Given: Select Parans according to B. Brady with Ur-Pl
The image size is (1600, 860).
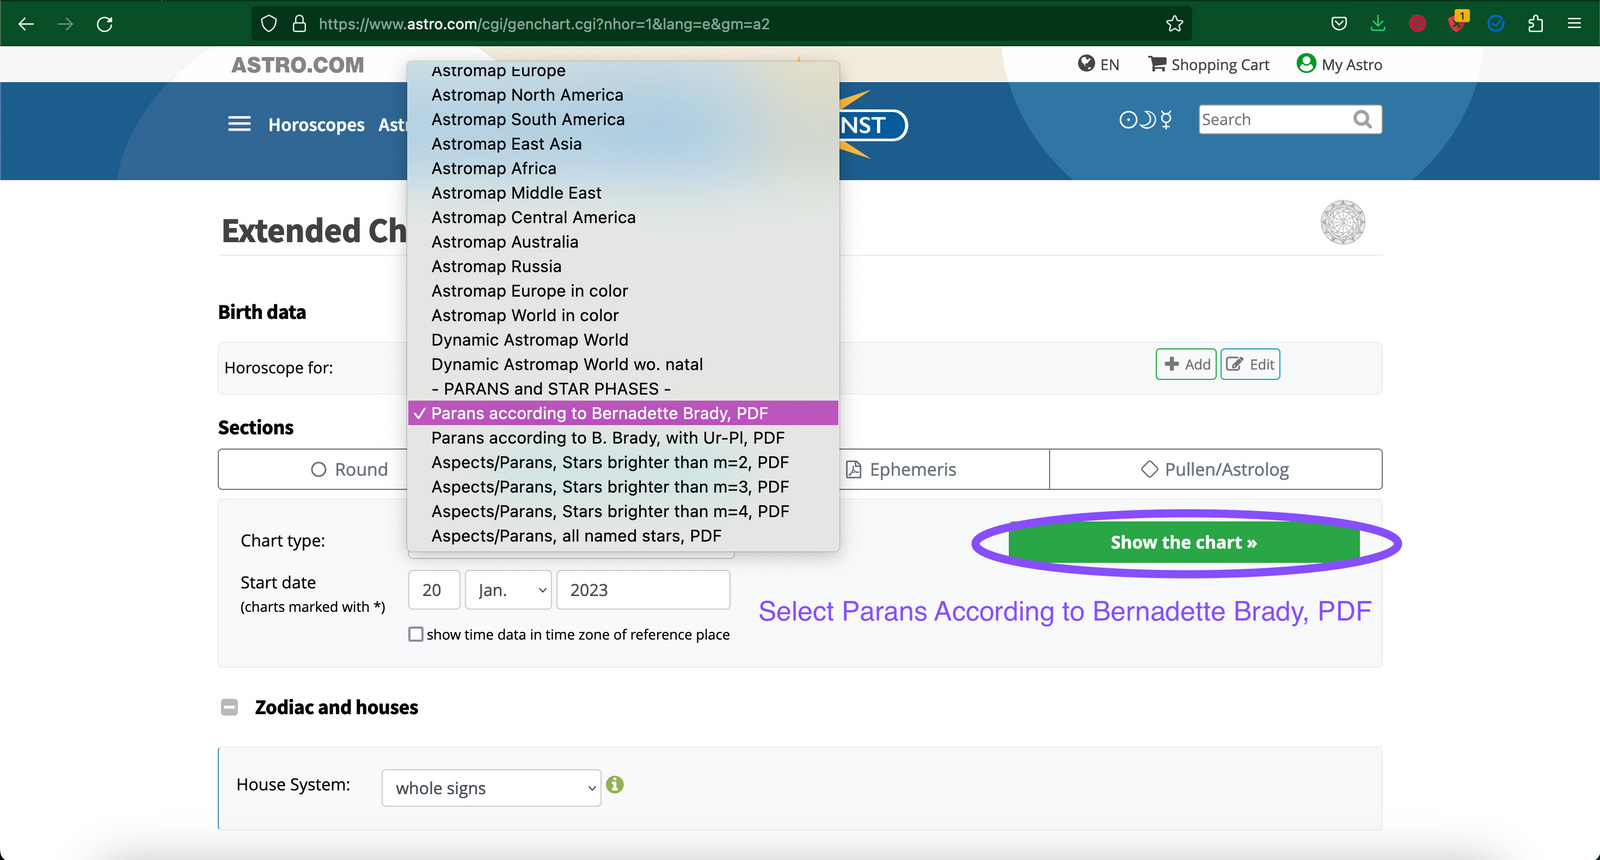Looking at the screenshot, I should click(623, 438).
